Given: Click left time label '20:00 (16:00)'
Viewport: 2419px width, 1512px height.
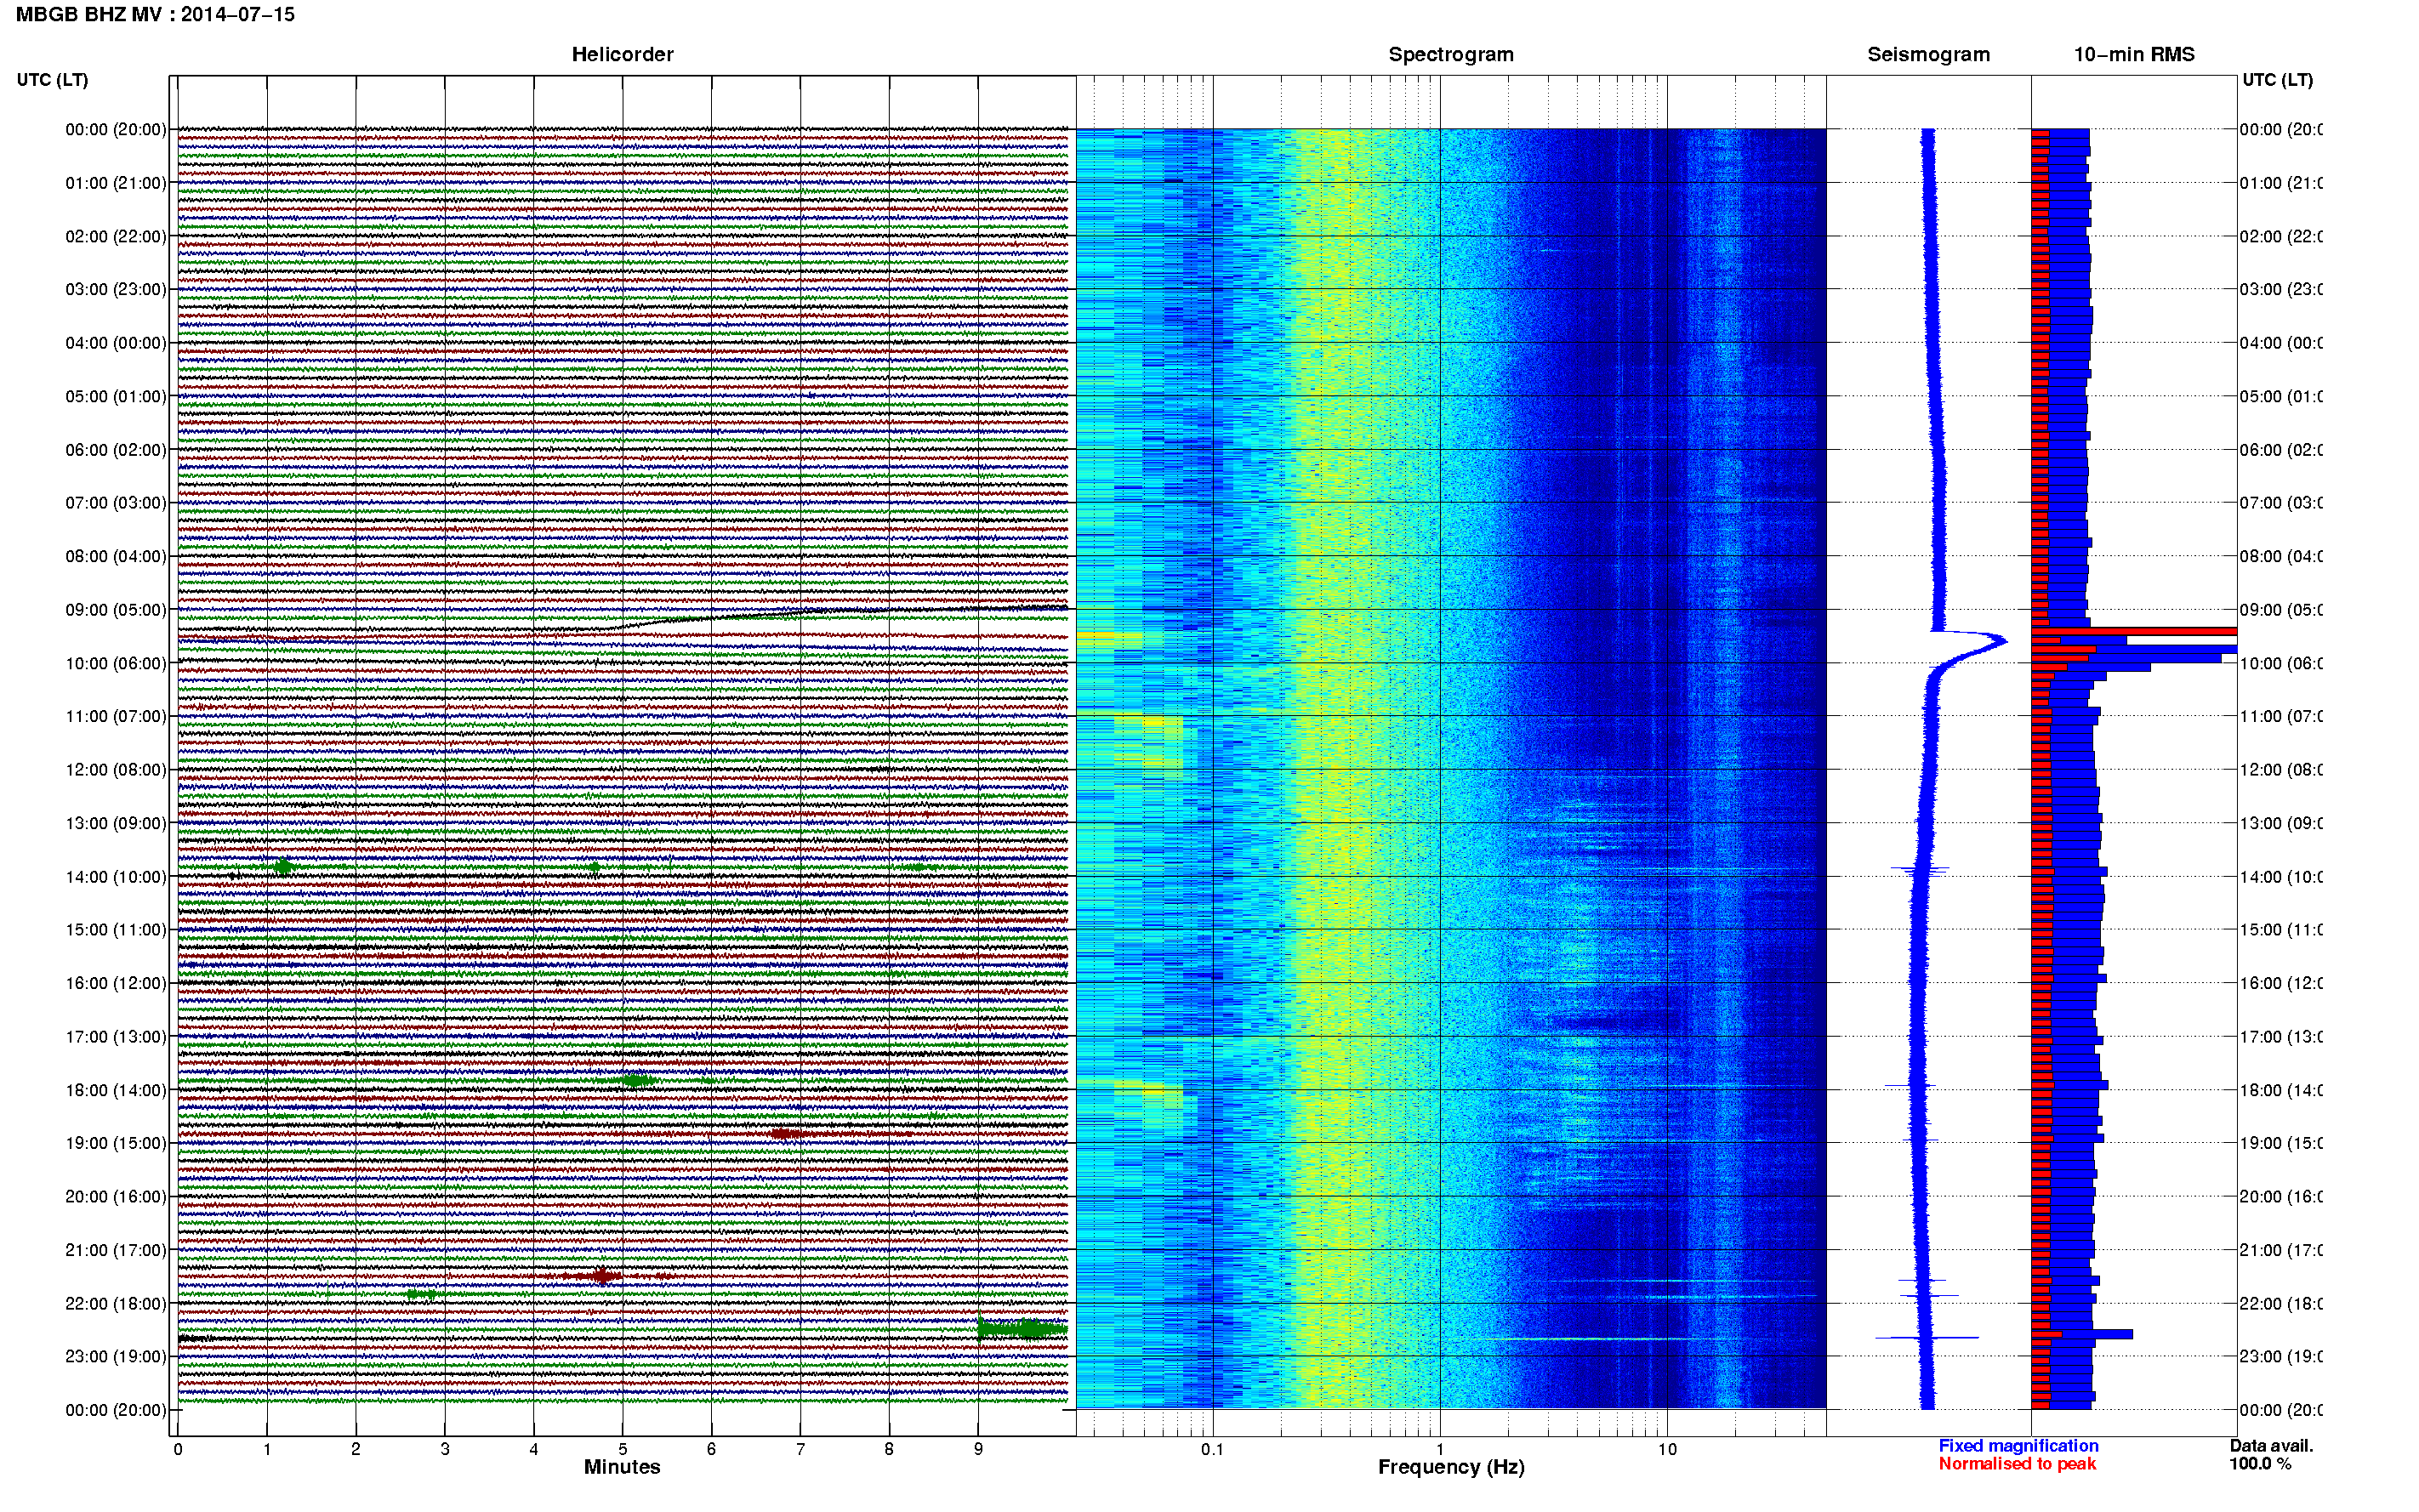Looking at the screenshot, I should 116,1196.
